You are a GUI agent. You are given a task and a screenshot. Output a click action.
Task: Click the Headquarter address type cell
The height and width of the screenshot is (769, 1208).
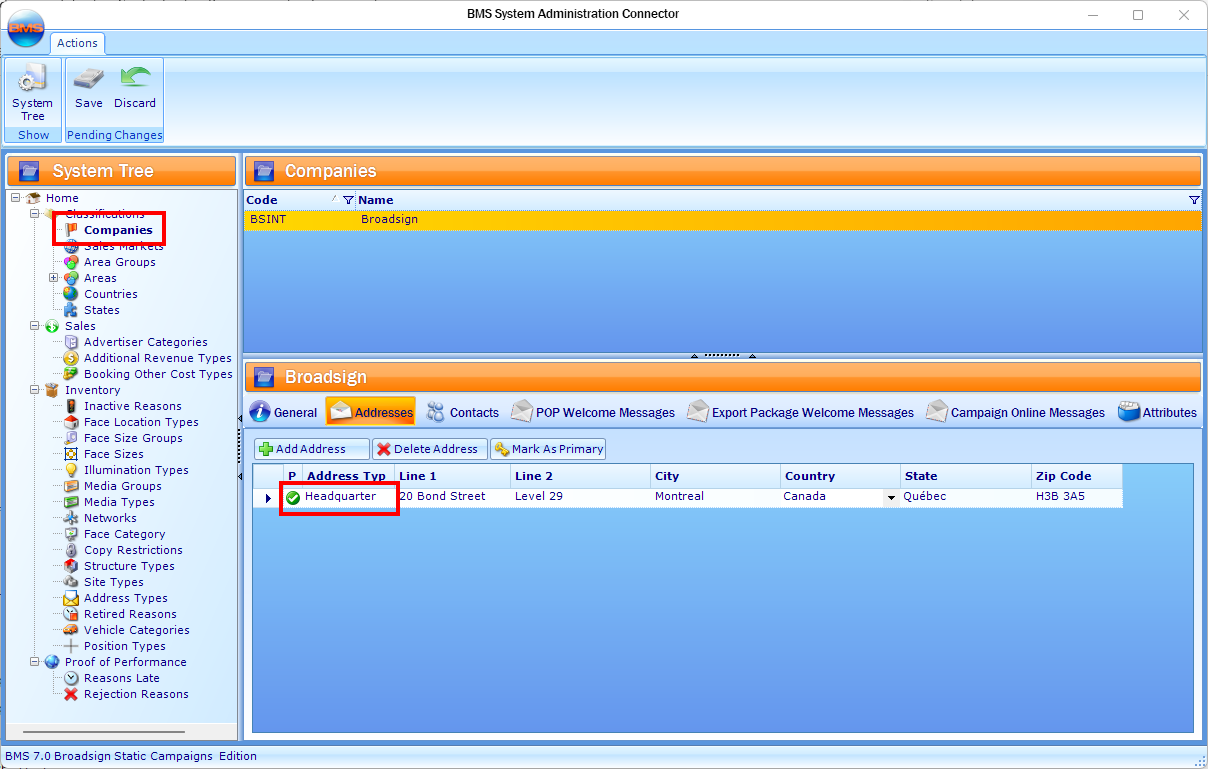[x=348, y=497]
